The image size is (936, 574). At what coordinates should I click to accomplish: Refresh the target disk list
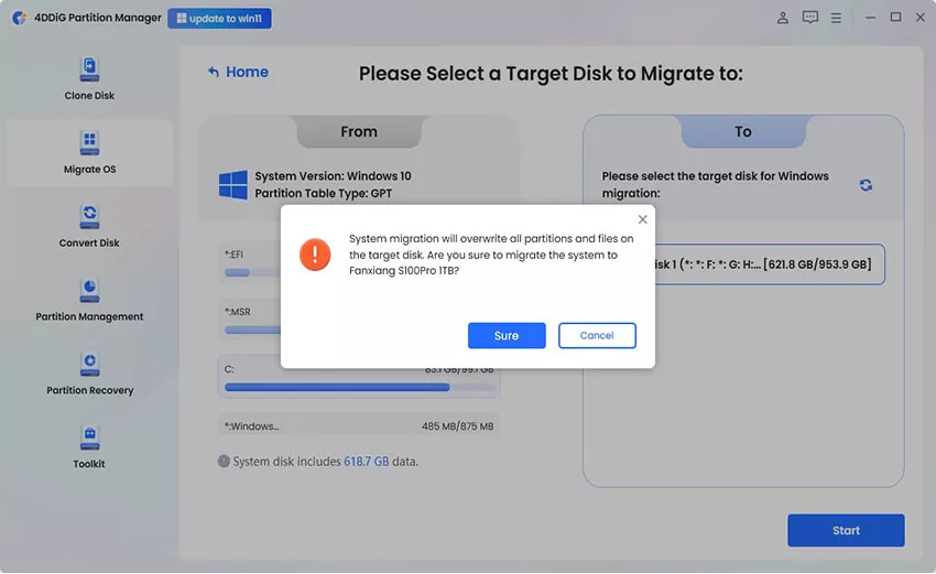tap(866, 185)
